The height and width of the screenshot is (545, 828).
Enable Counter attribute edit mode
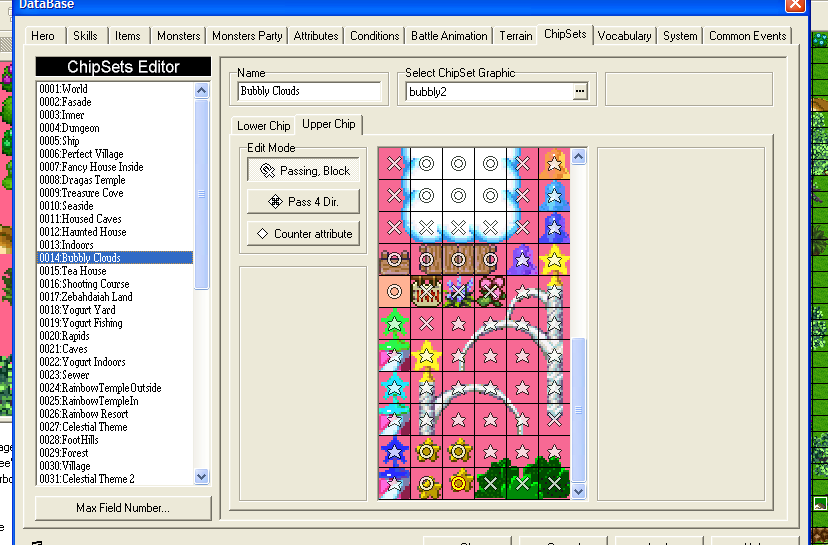click(303, 234)
